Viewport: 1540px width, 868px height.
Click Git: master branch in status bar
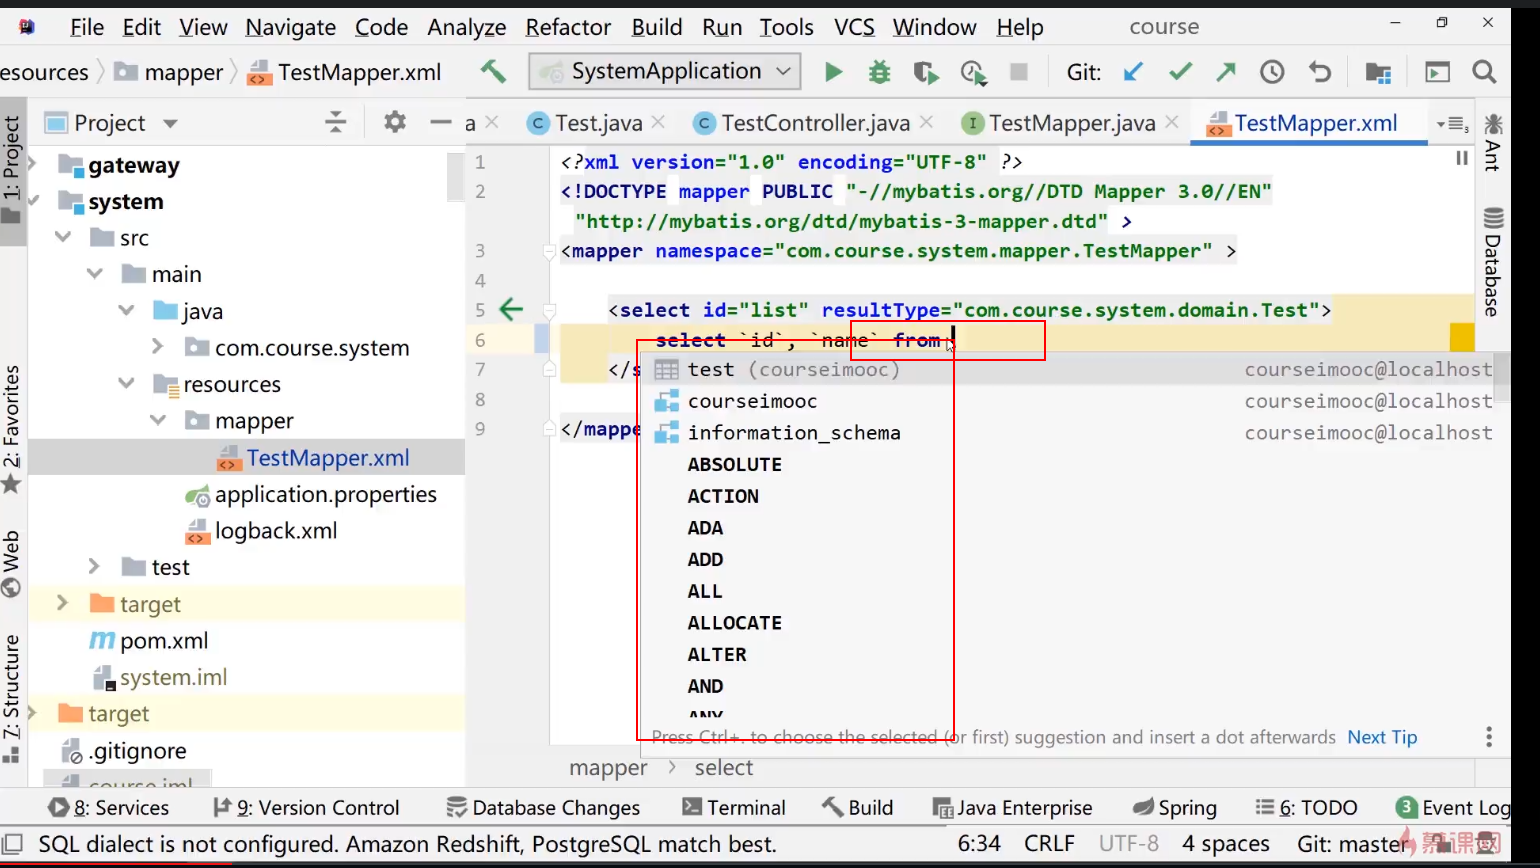(1353, 843)
